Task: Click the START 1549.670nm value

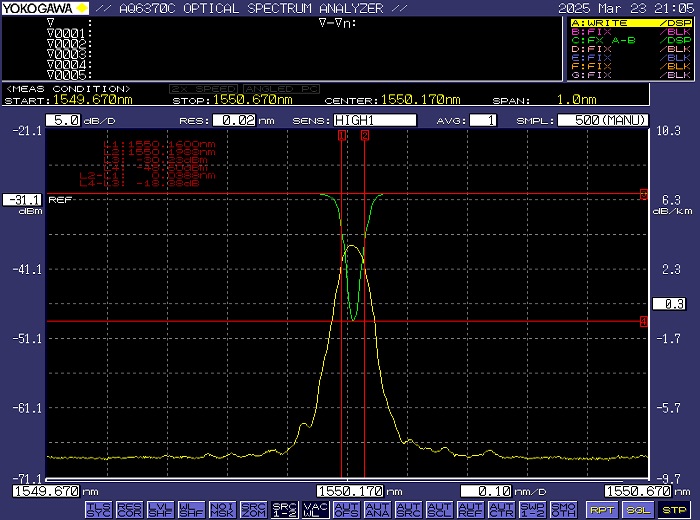Action: point(93,100)
